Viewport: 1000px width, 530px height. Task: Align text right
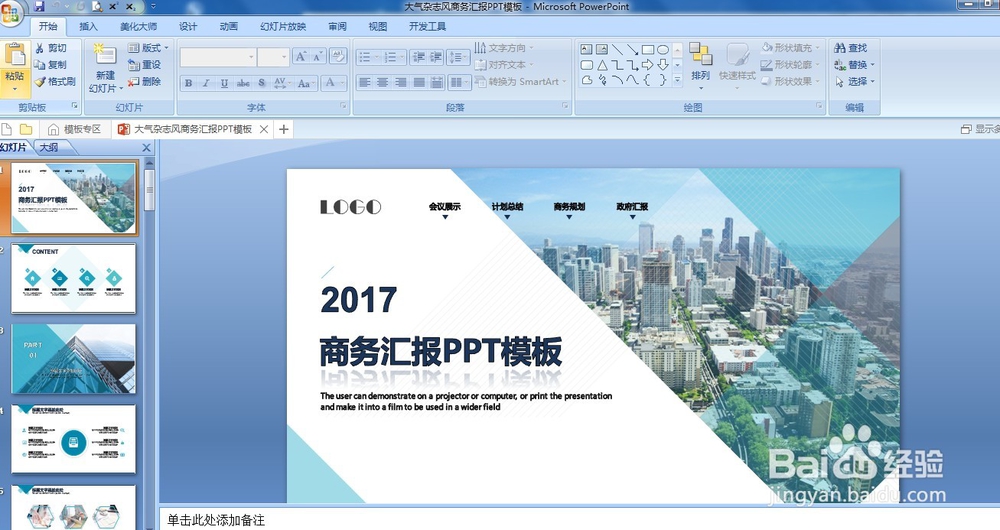click(401, 82)
